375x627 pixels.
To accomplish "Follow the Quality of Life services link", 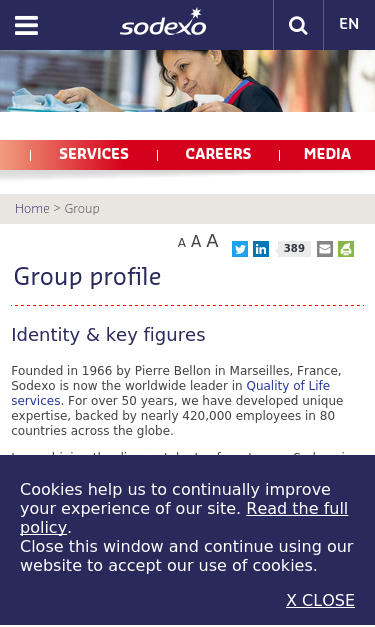I will coord(171,393).
